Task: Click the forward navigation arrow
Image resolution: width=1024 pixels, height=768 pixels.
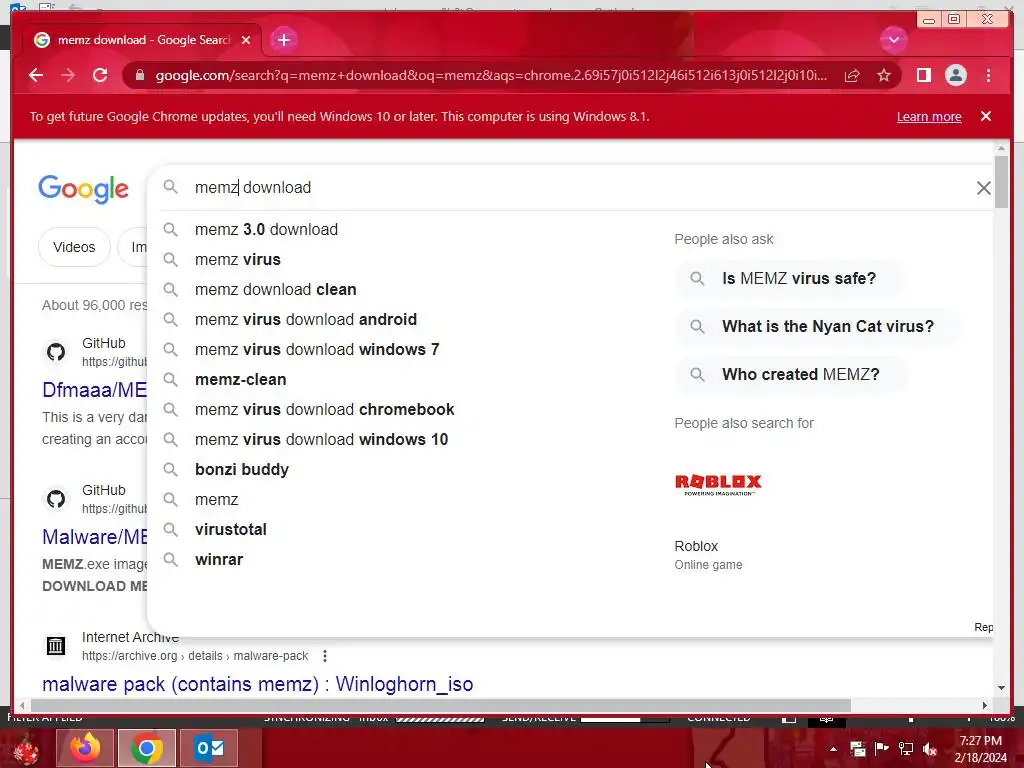Action: pyautogui.click(x=68, y=75)
